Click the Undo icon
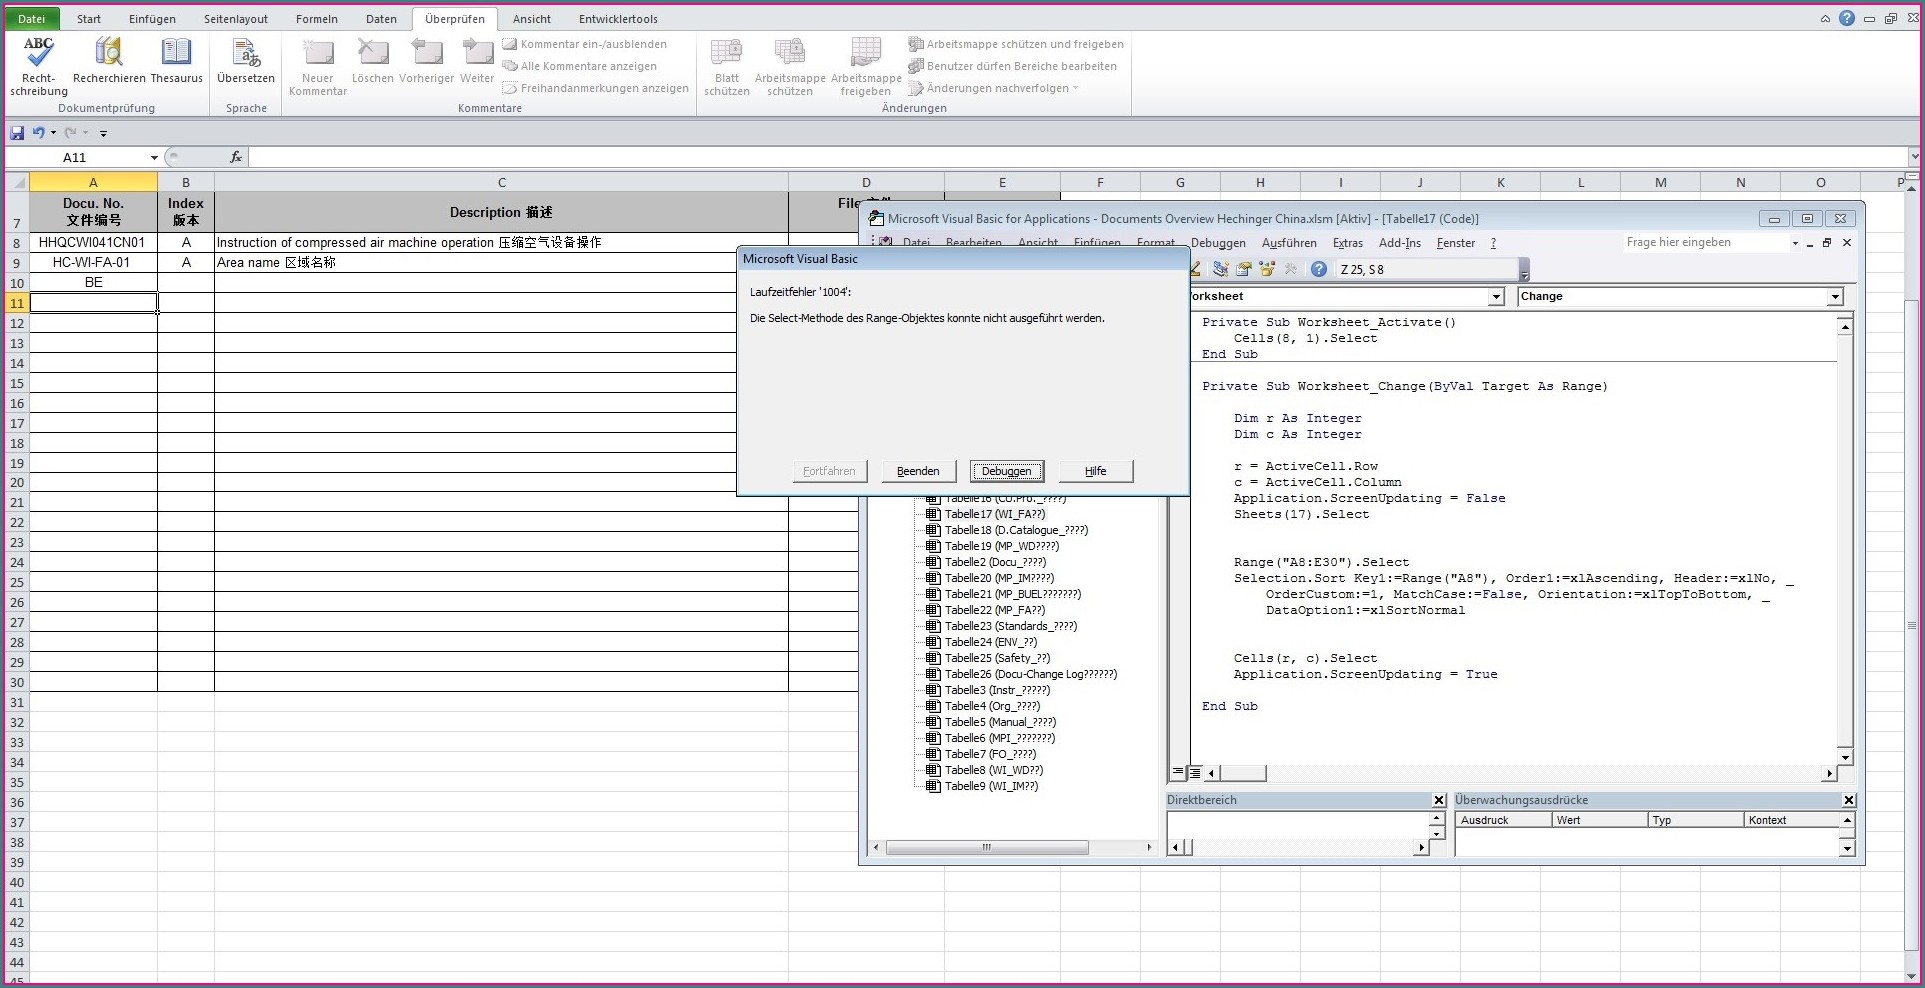This screenshot has height=988, width=1925. click(38, 132)
